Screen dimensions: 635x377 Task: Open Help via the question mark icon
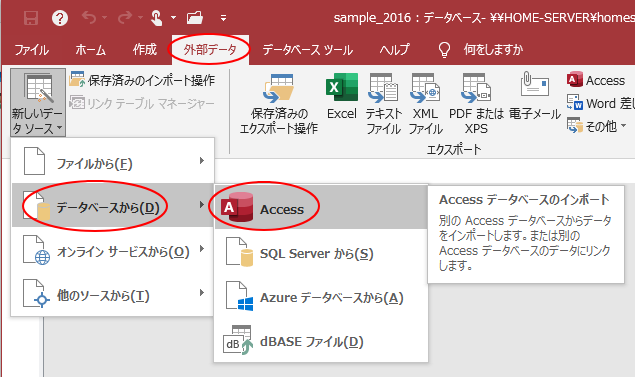tap(60, 18)
